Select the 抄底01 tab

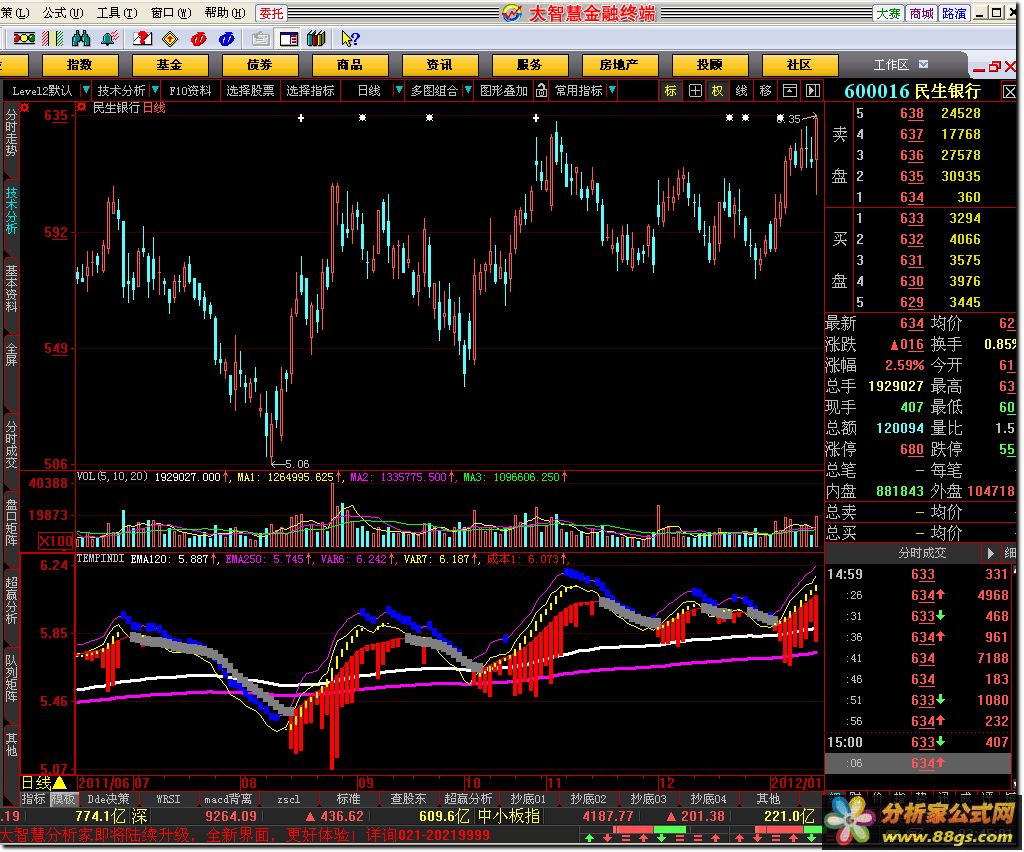click(x=528, y=798)
